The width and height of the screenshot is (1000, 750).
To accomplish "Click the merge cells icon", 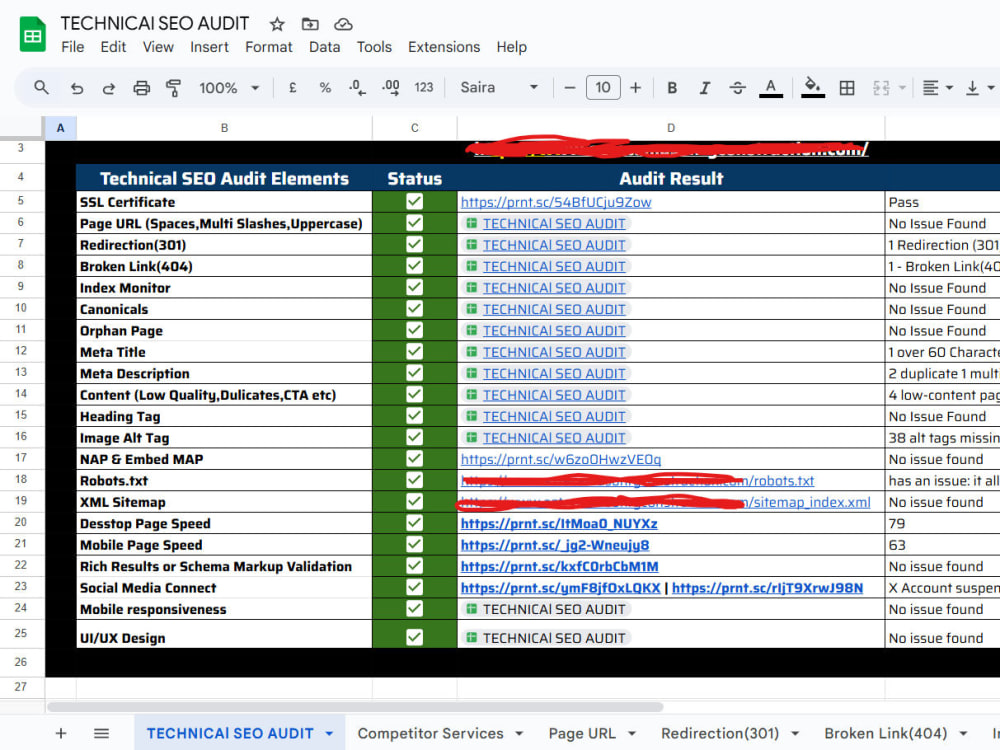I will (881, 88).
